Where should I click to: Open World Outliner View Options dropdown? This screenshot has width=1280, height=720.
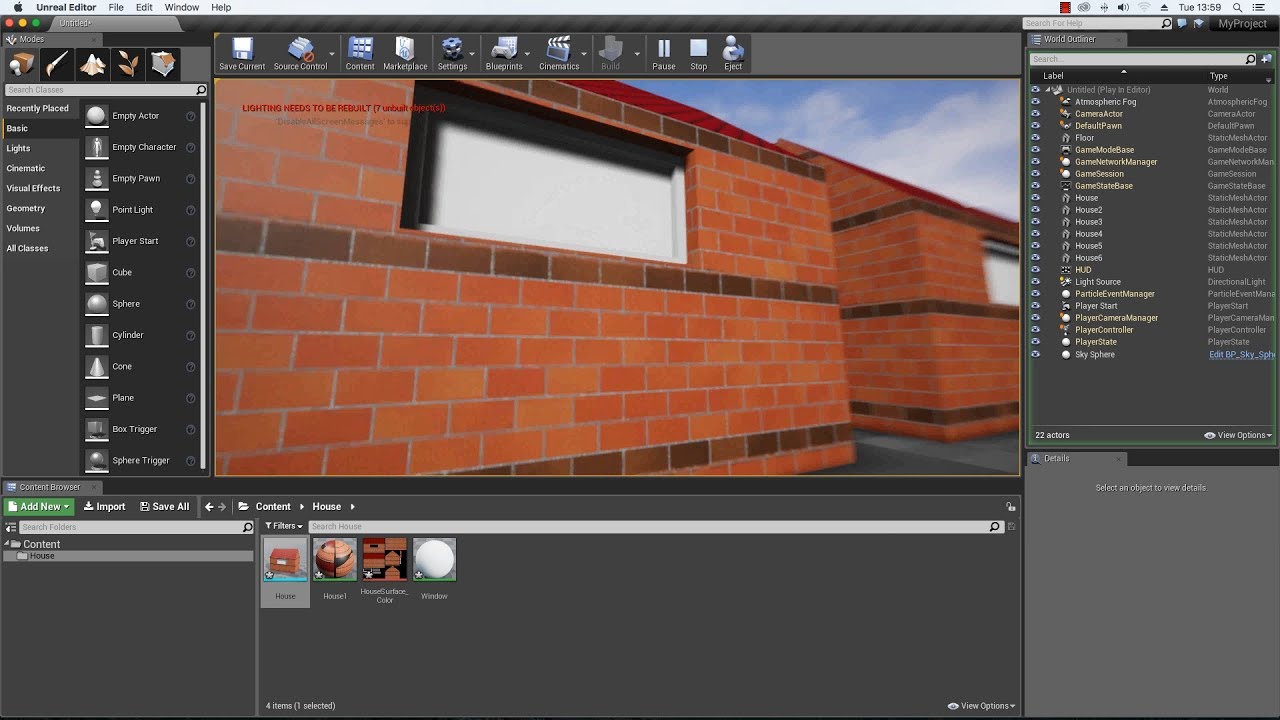pos(1238,435)
